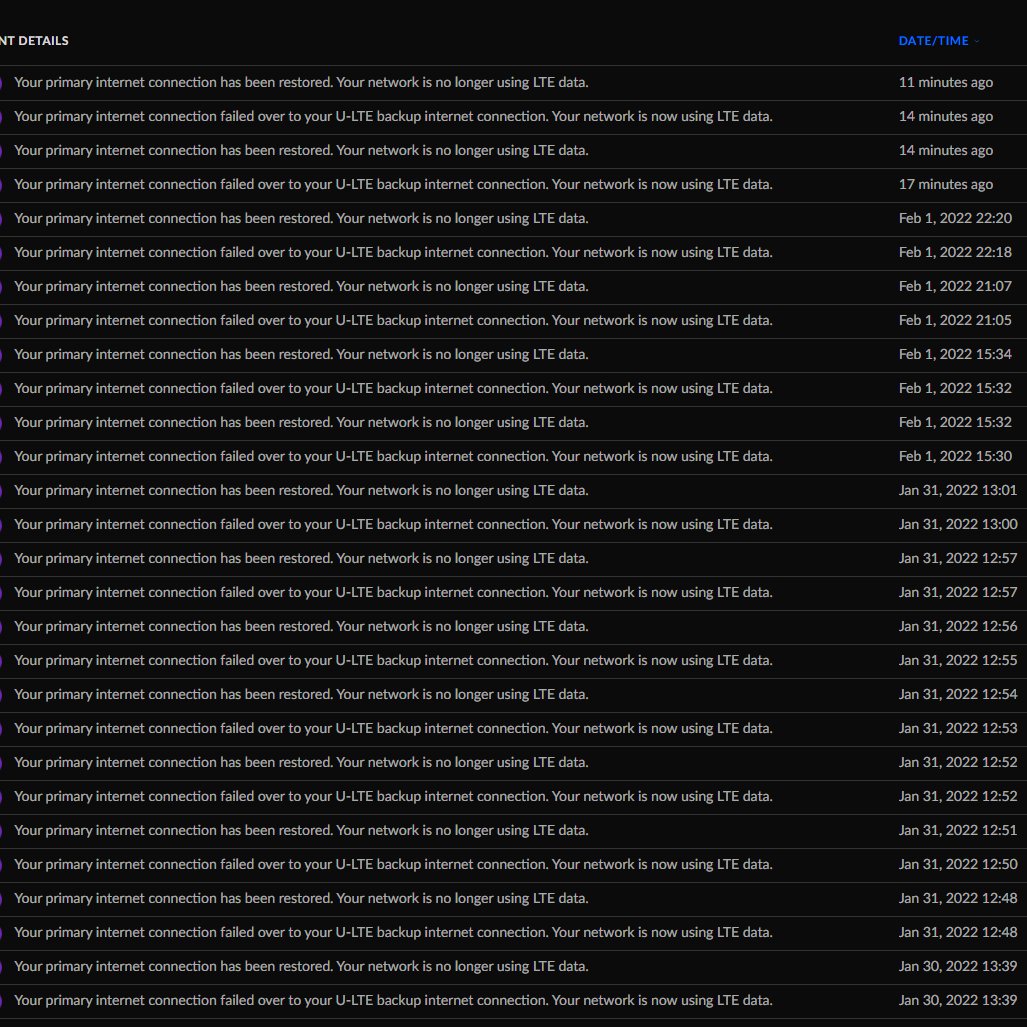Click the "Feb 1, 2022 22:18" timestamp
The width and height of the screenshot is (1027, 1027).
[x=955, y=253]
